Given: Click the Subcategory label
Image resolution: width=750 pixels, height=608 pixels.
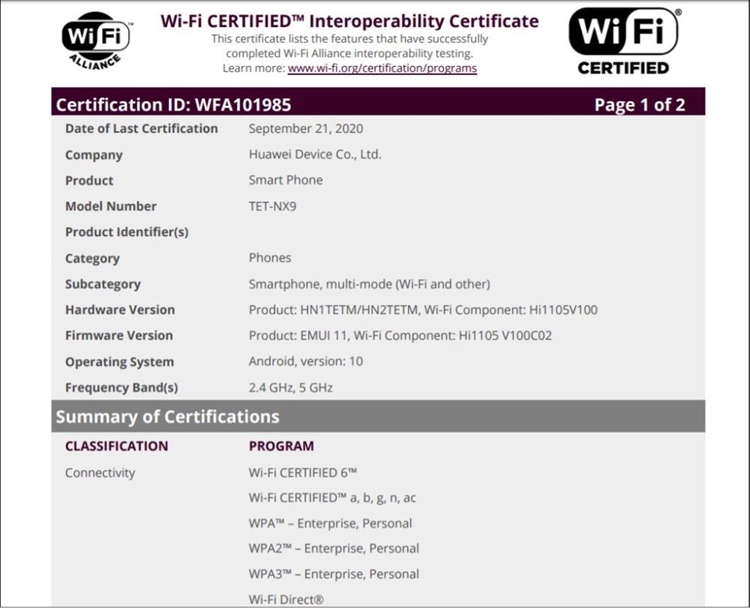Looking at the screenshot, I should [103, 284].
